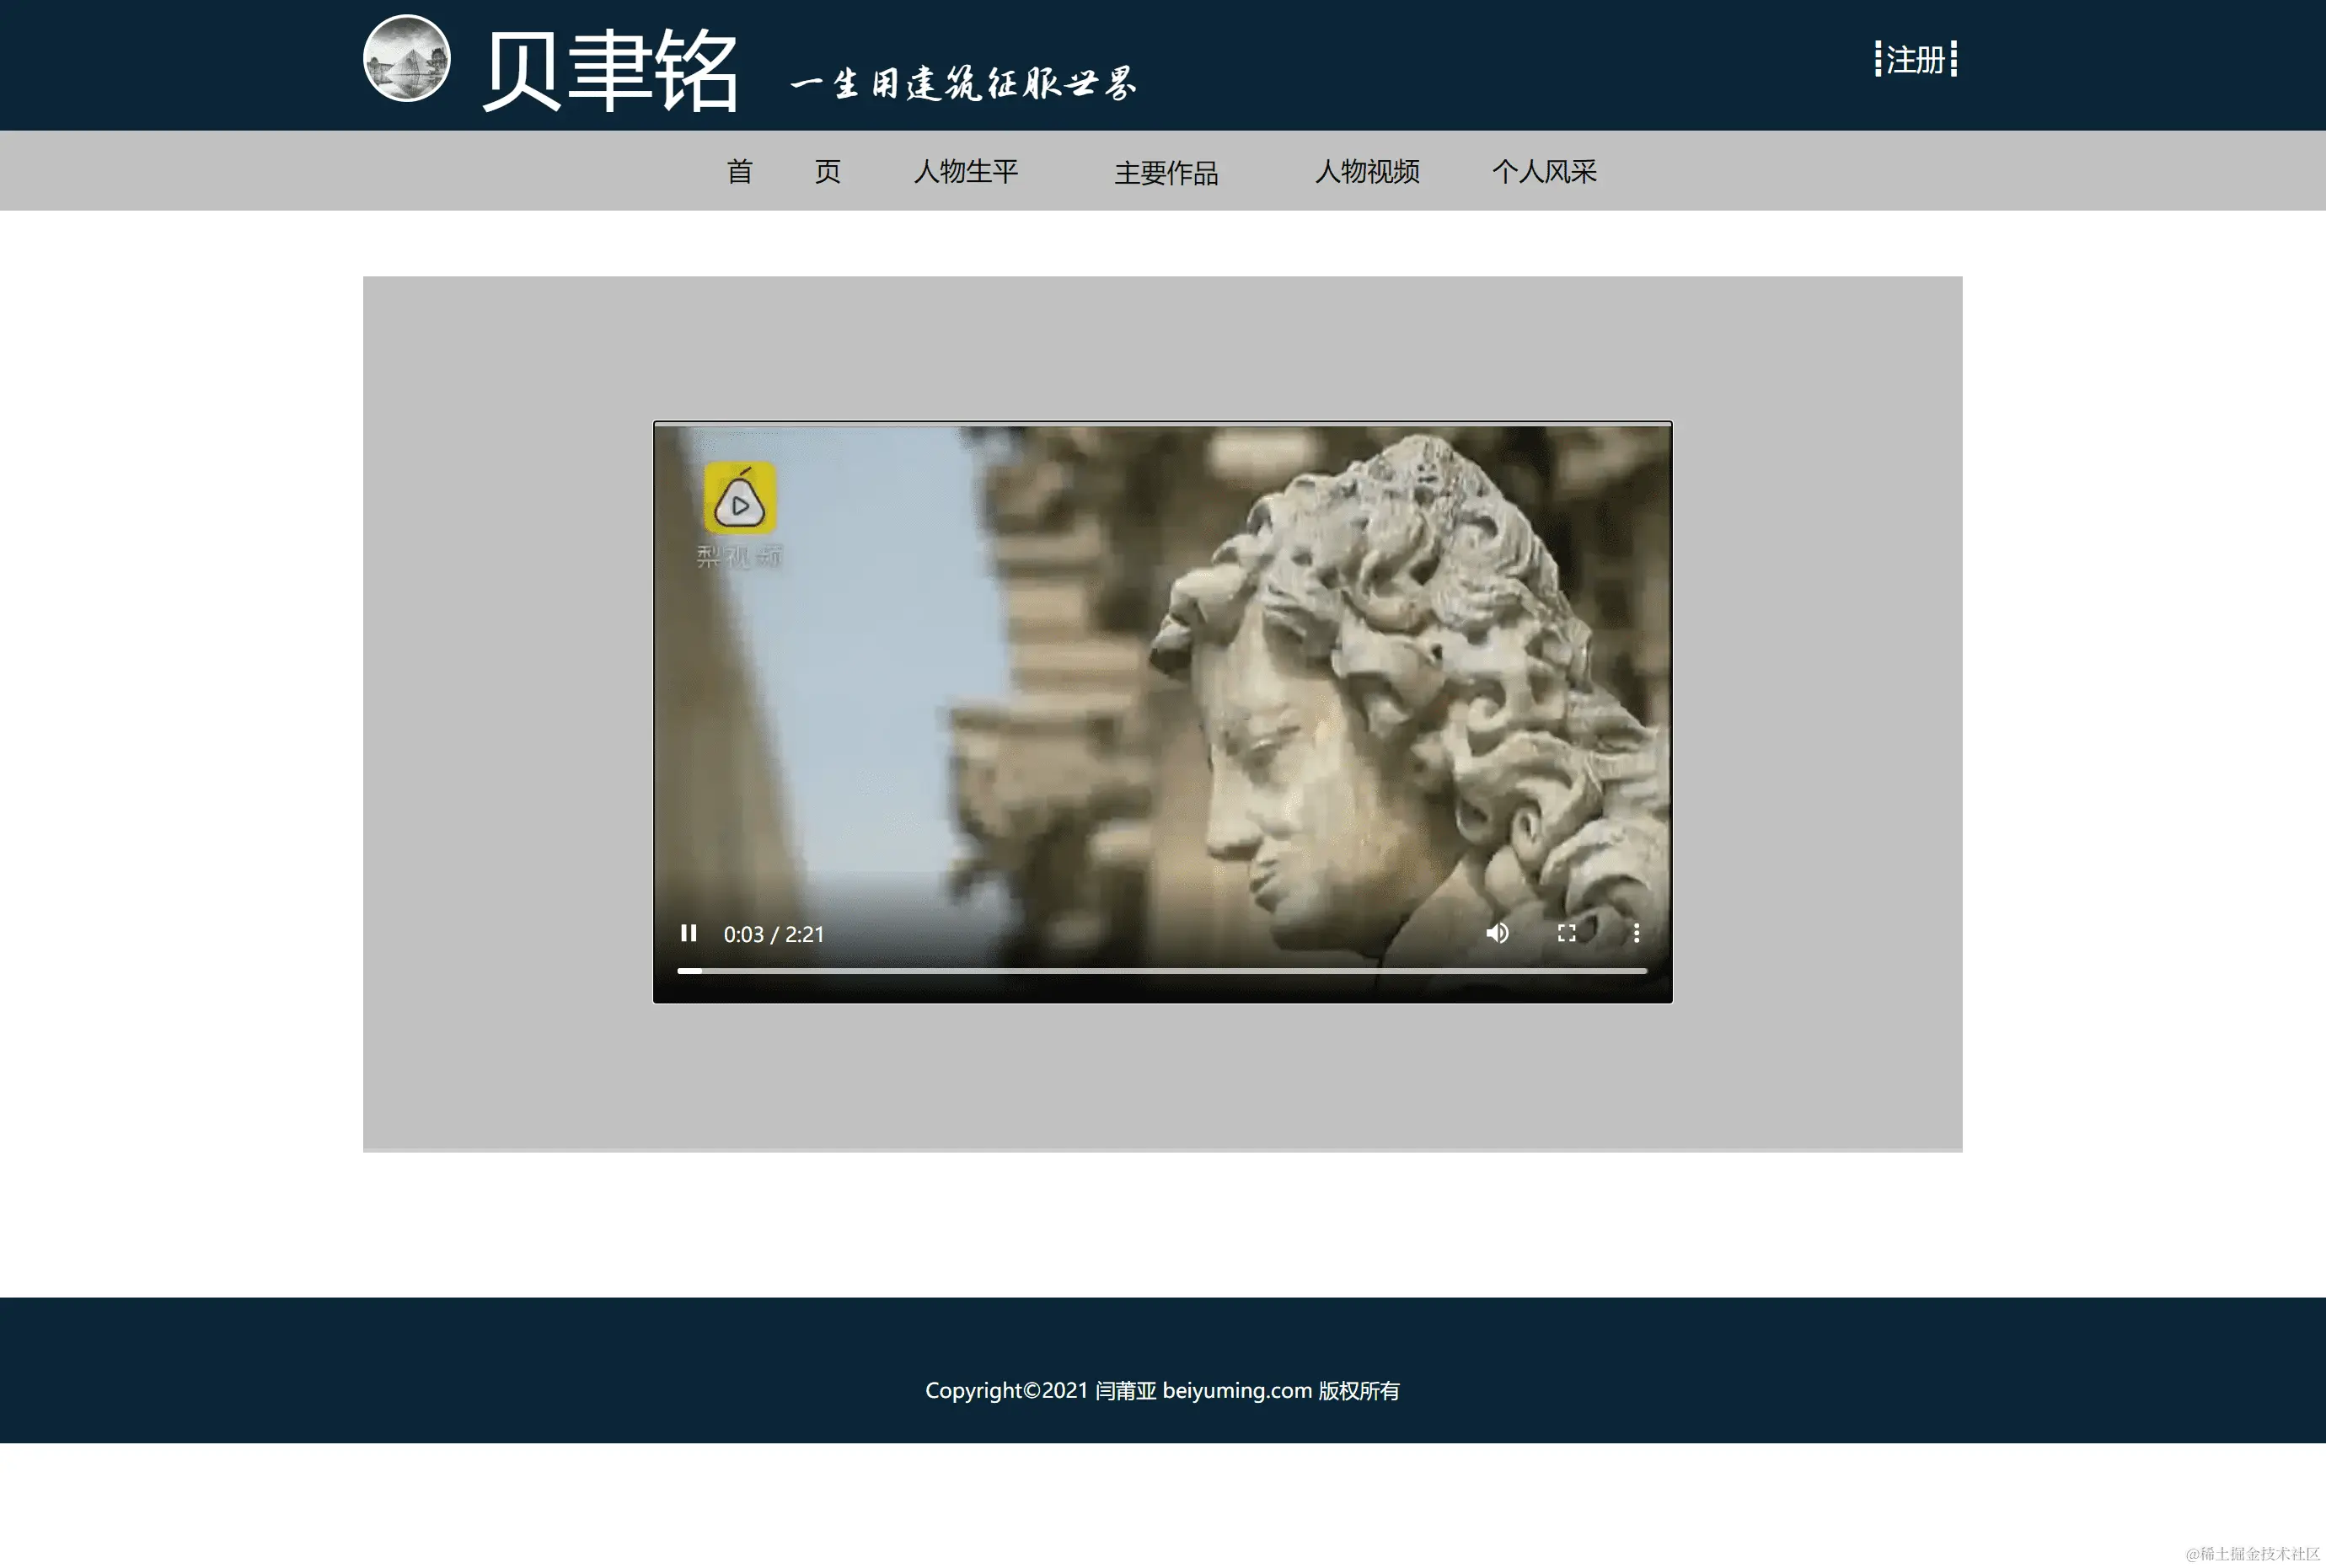Click the speaker icon on the player
Image resolution: width=2326 pixels, height=1568 pixels.
[1497, 934]
